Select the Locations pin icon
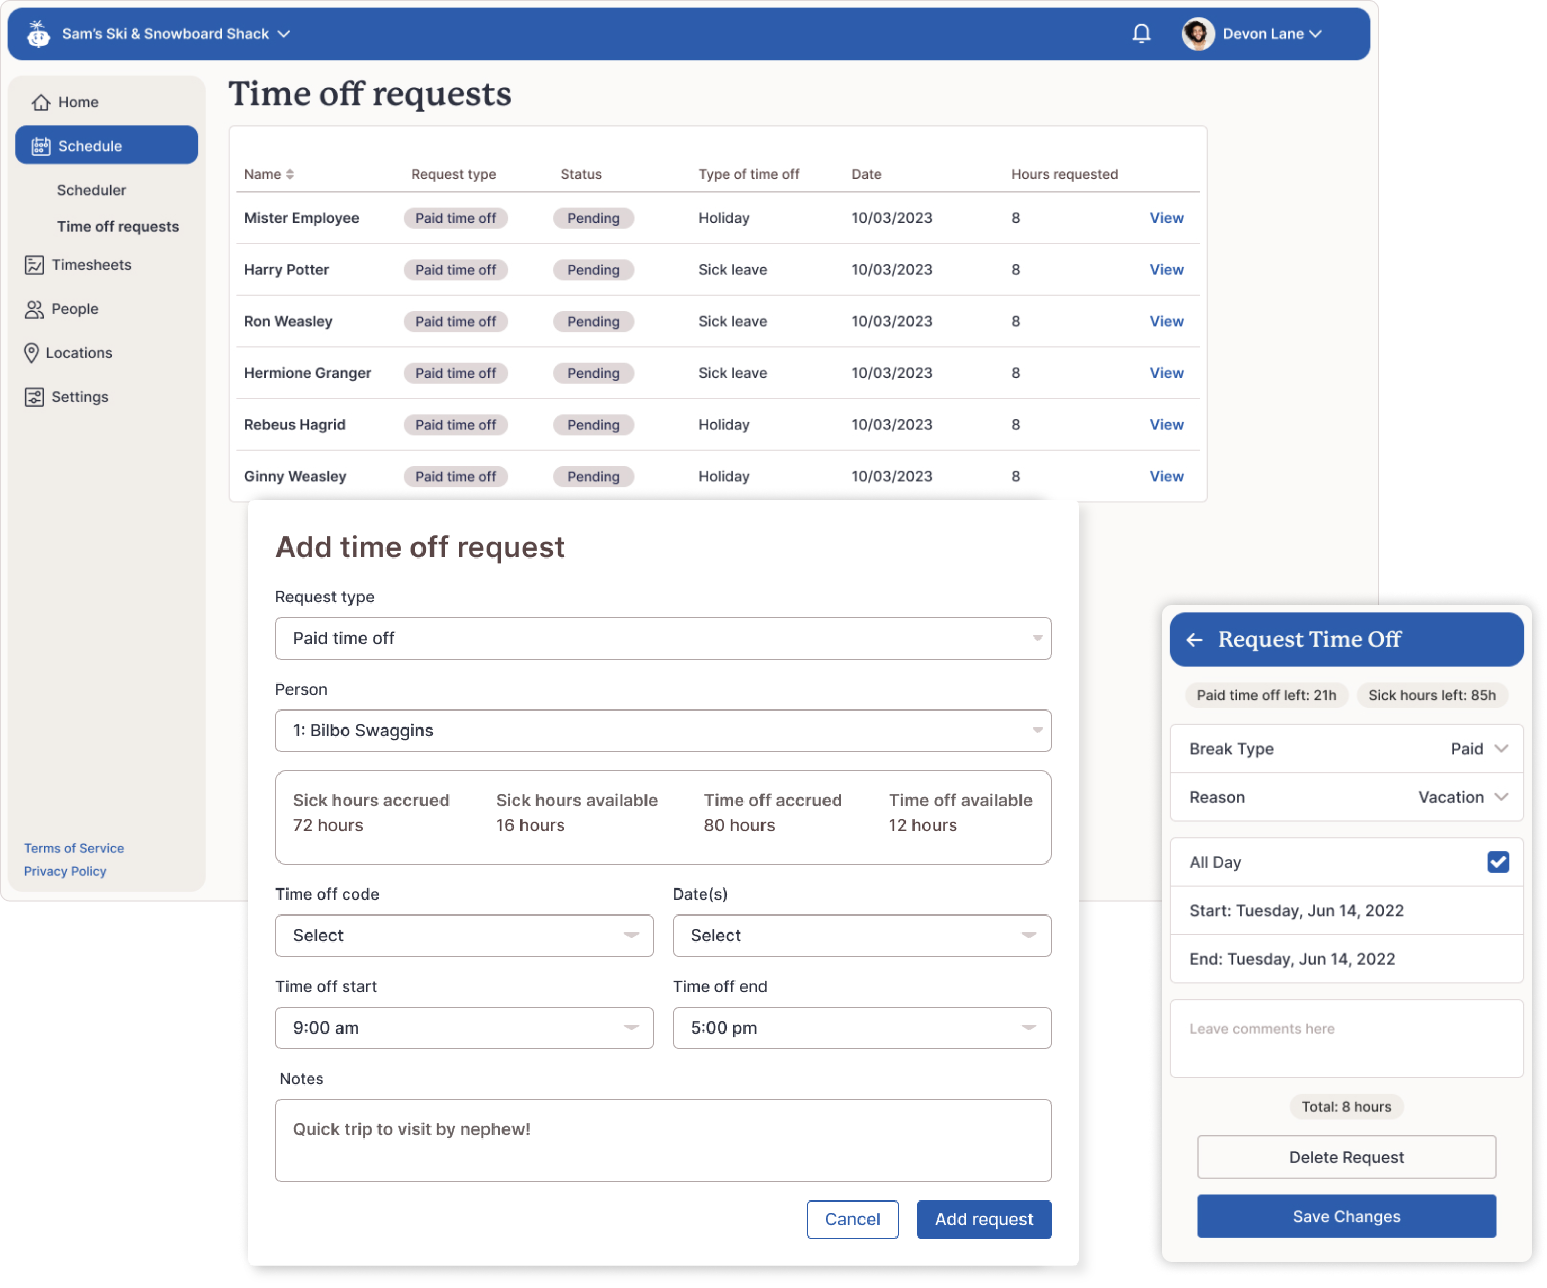 [x=31, y=352]
